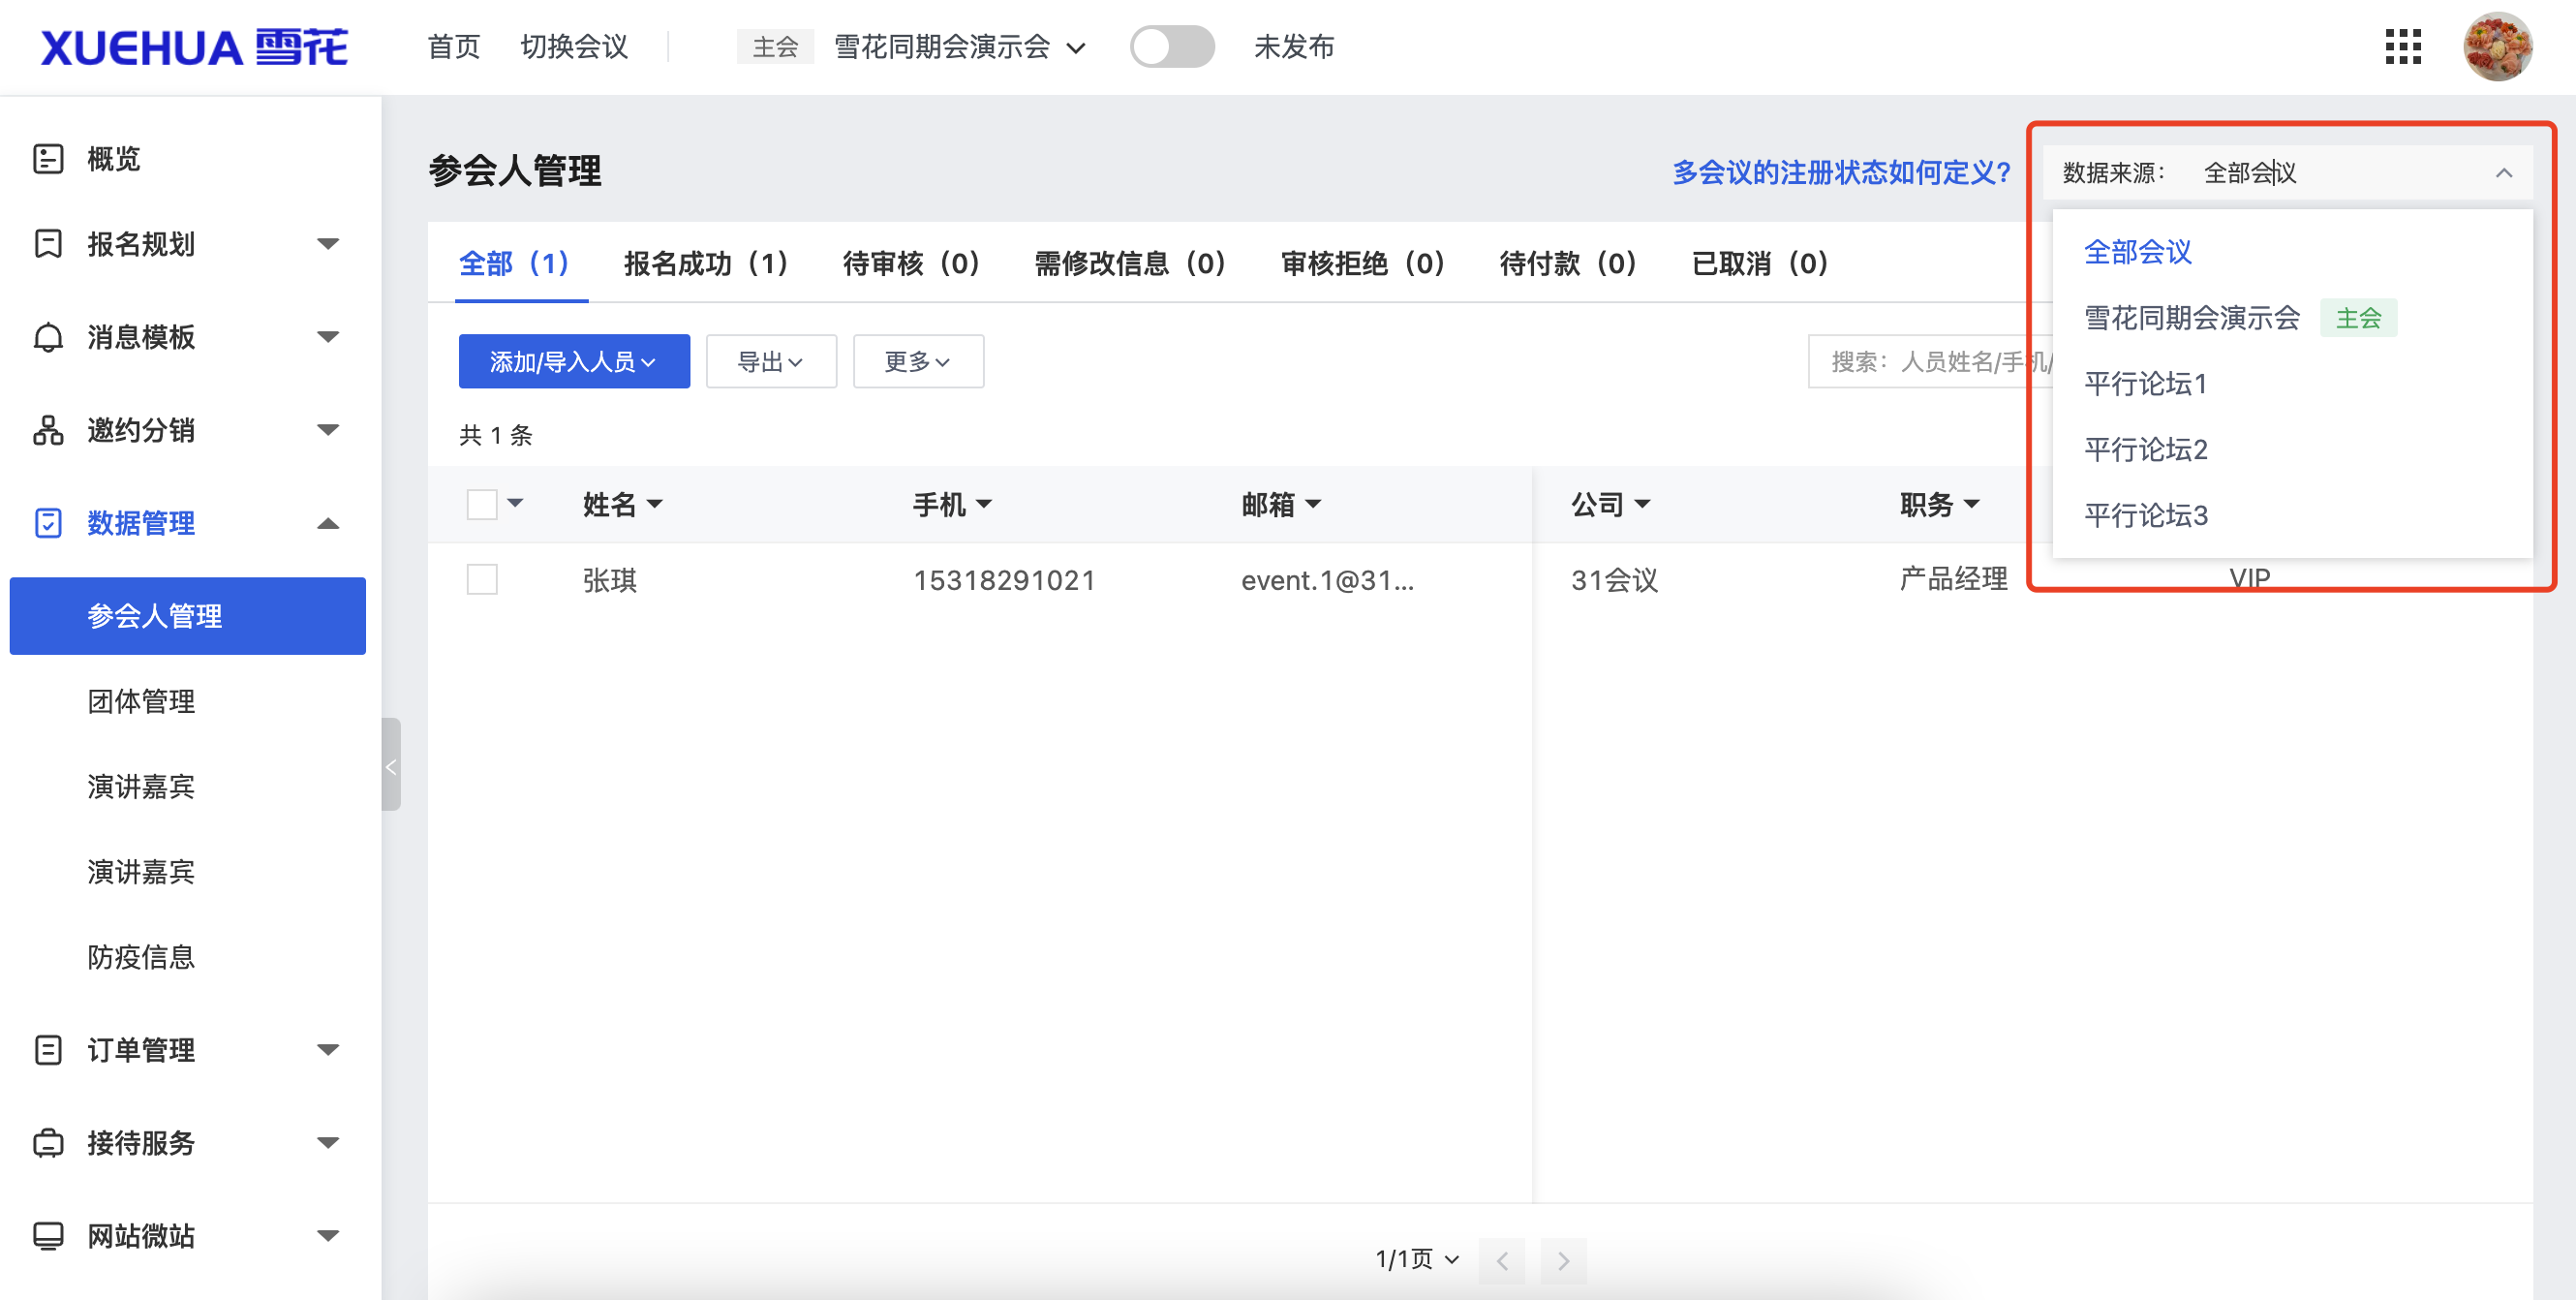
Task: Select 平行论坛1 option
Action: 2292,384
